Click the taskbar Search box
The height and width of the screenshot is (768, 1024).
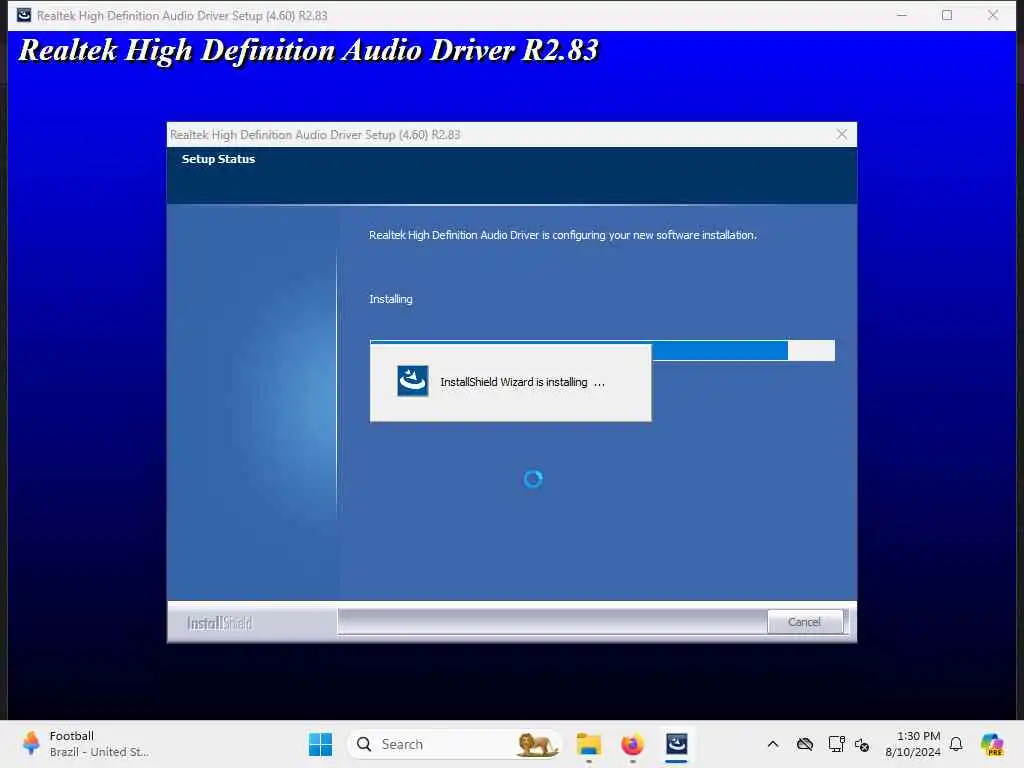[455, 744]
